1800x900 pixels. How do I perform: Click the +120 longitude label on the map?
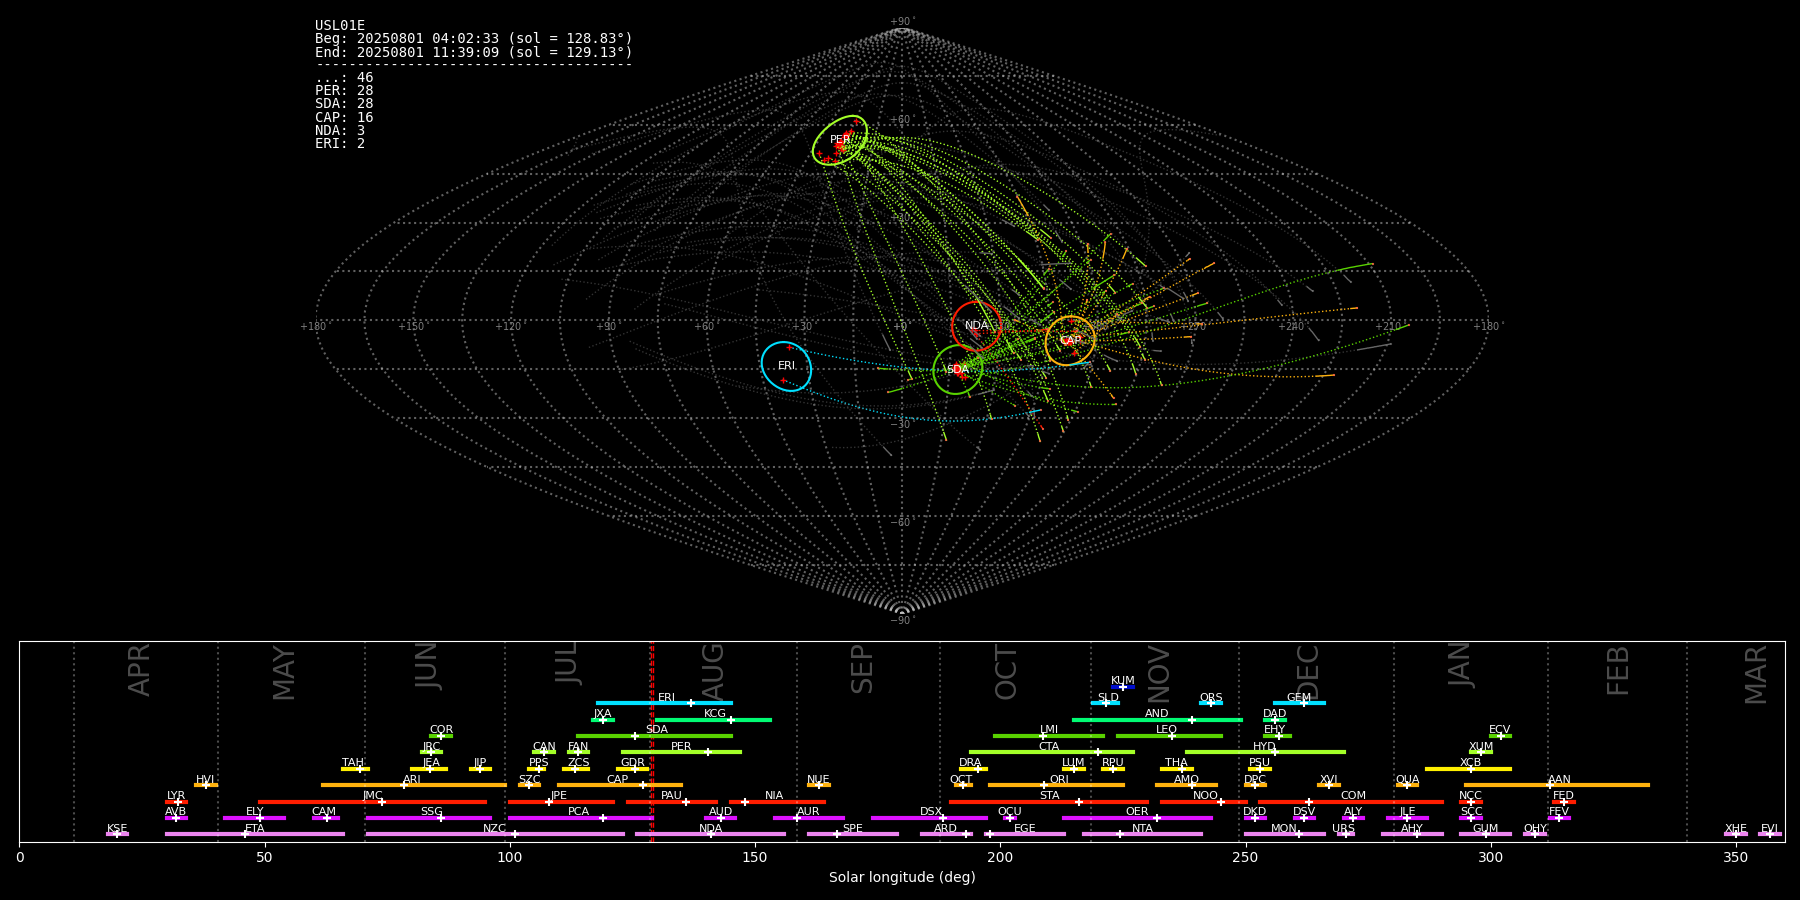(x=508, y=326)
